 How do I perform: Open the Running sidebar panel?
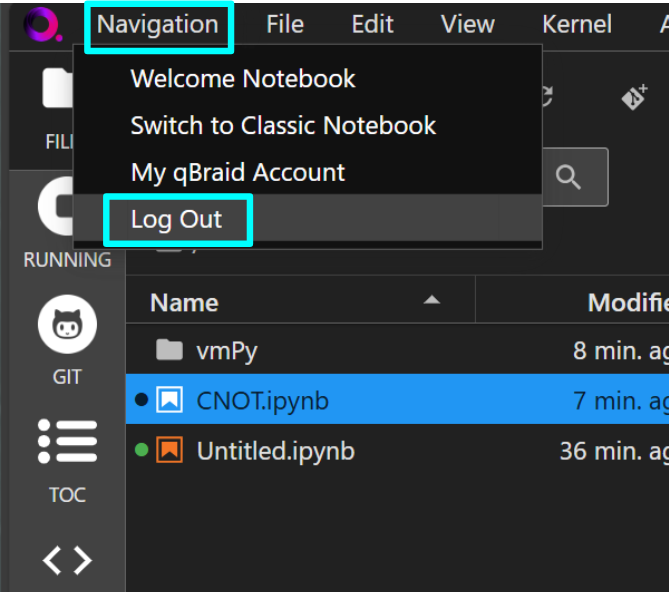click(67, 224)
